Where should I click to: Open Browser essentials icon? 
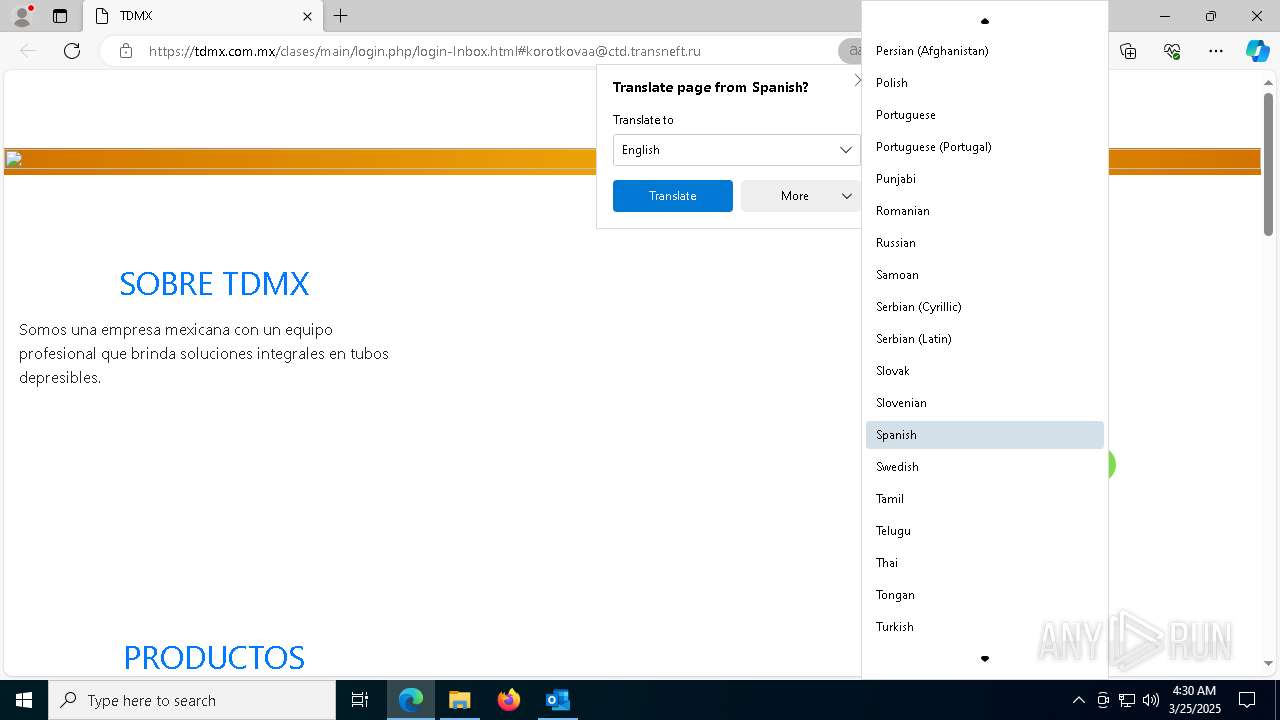(x=1172, y=51)
